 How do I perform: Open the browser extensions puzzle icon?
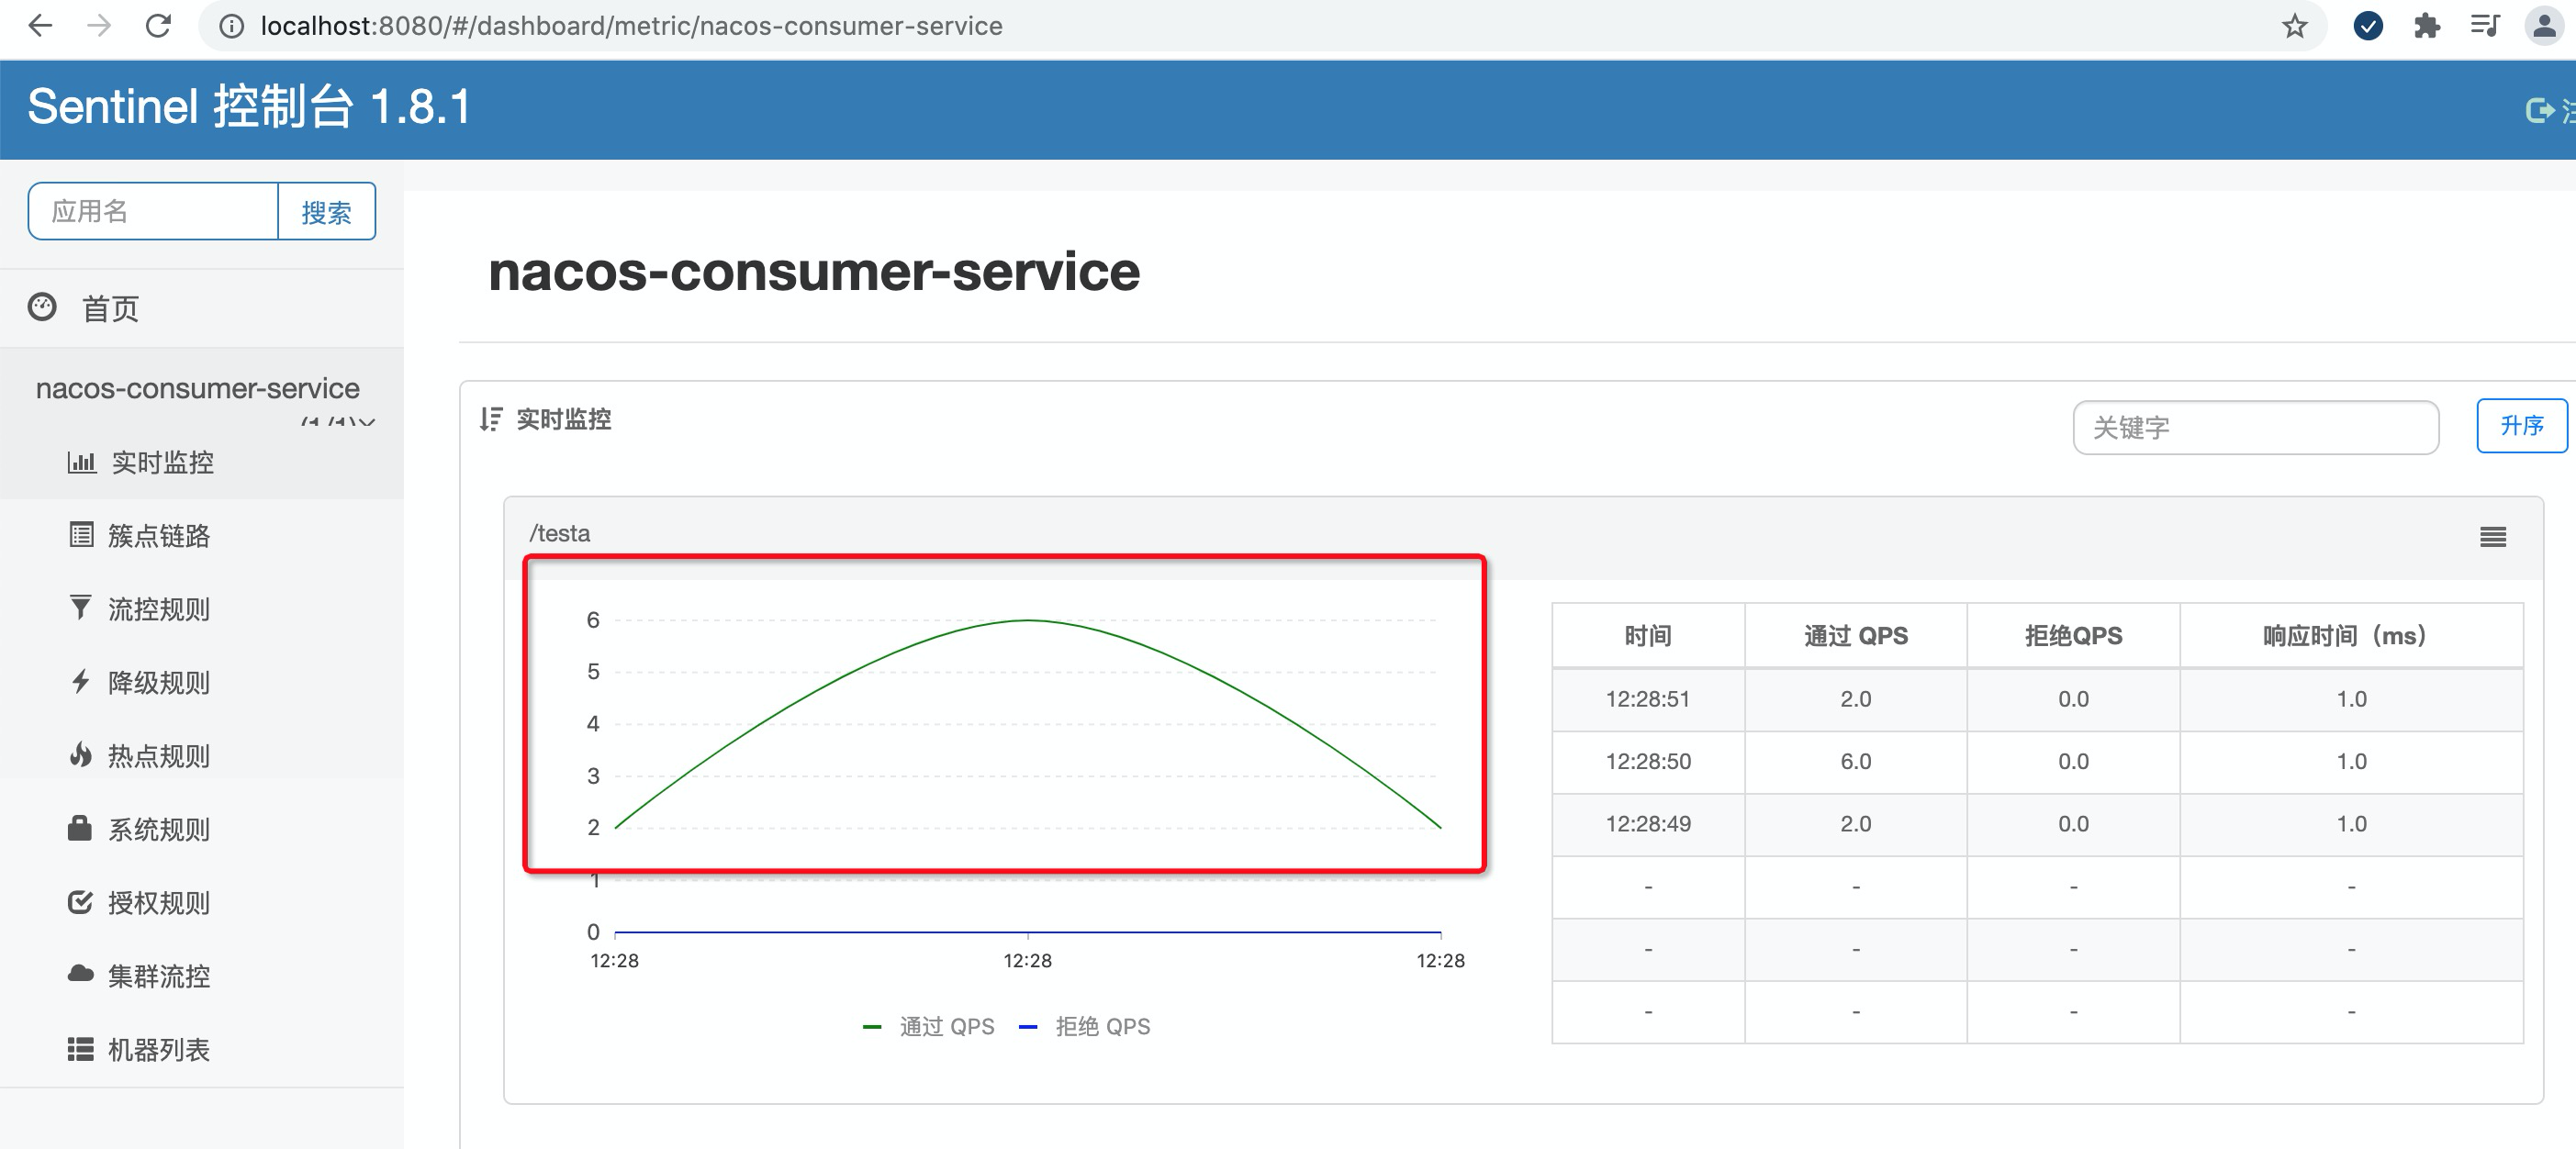(2426, 26)
